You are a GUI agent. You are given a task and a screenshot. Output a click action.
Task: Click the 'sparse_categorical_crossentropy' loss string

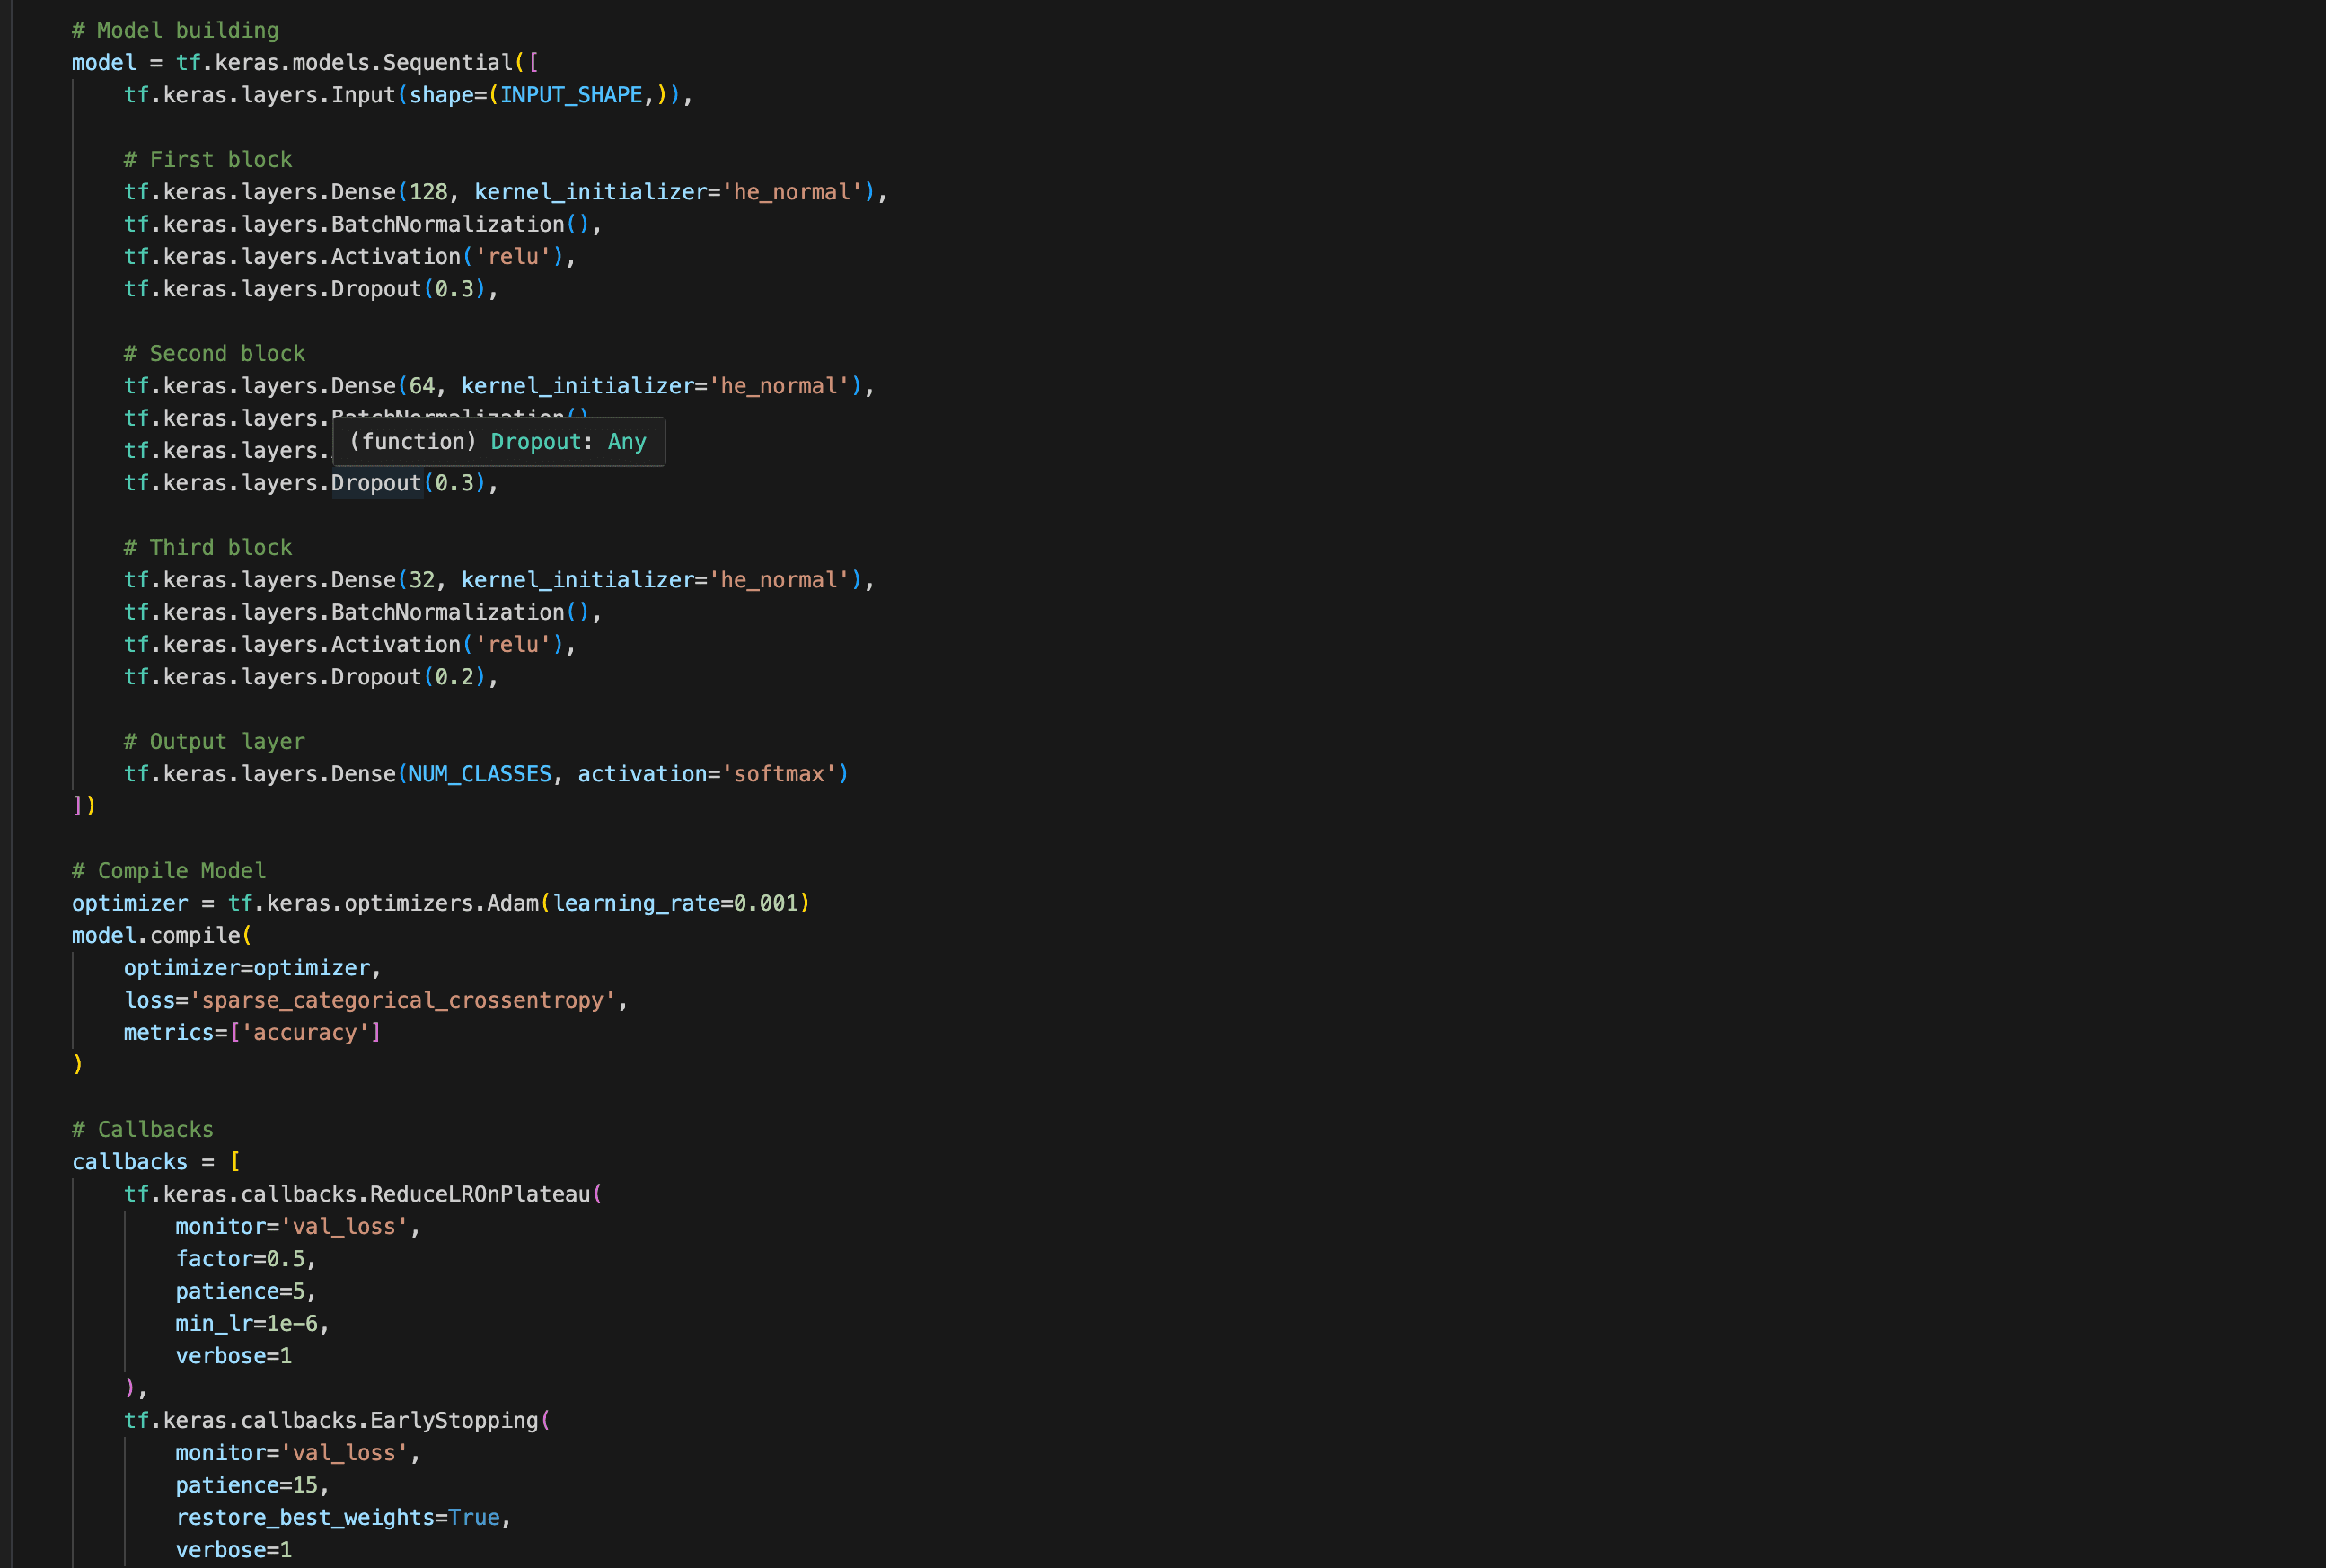[x=402, y=1000]
